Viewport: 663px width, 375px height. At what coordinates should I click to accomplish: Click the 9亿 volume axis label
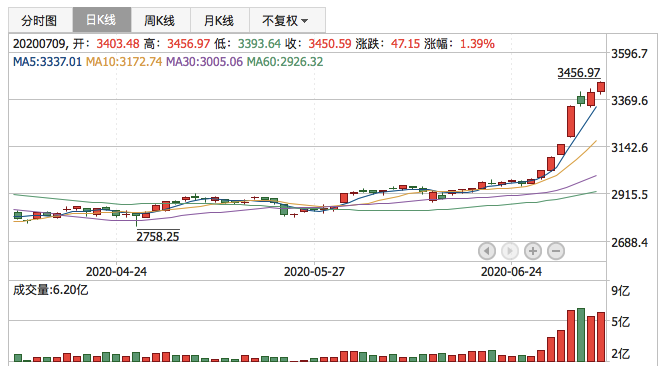620,291
